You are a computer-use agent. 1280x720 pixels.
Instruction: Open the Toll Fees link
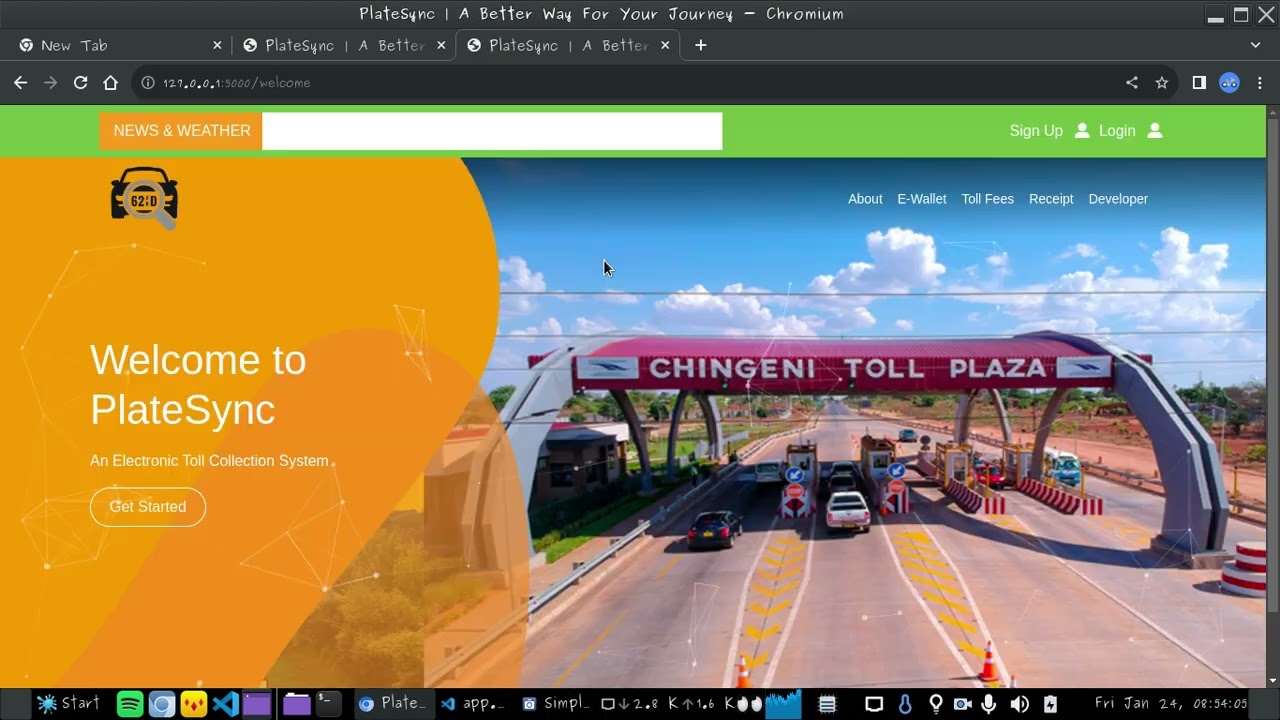click(988, 199)
